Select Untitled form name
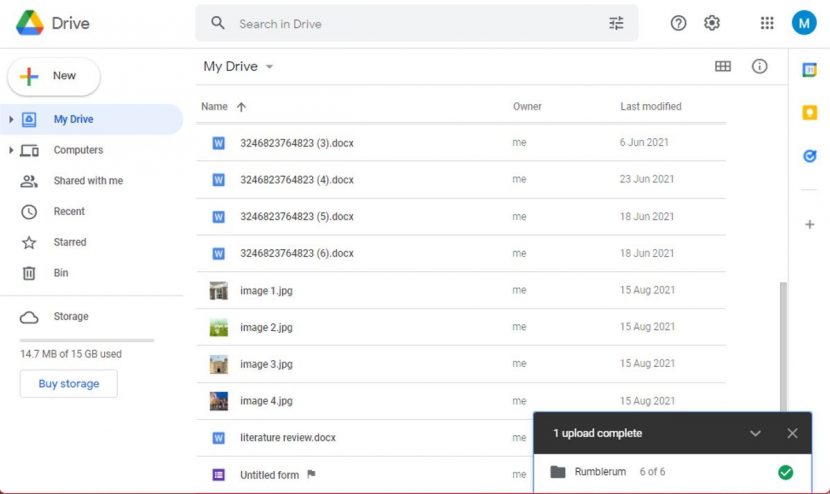830x494 pixels. [x=269, y=475]
